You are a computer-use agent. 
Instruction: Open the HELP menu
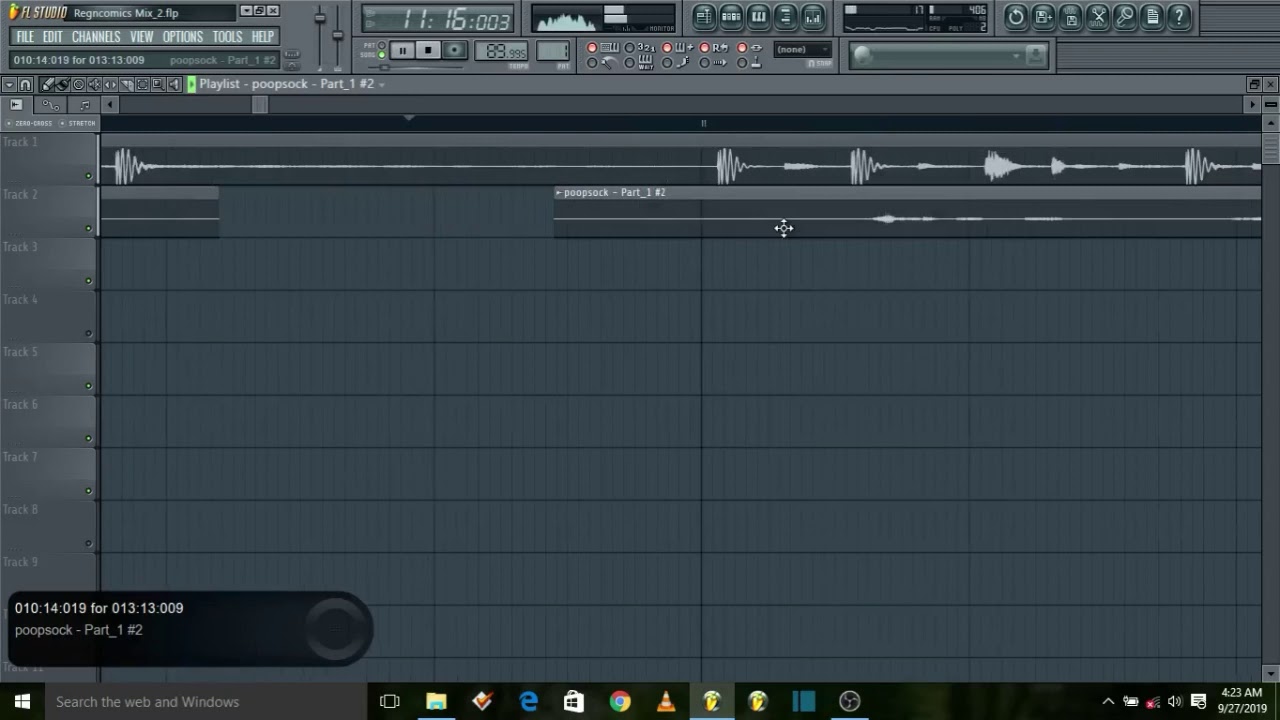[x=263, y=36]
